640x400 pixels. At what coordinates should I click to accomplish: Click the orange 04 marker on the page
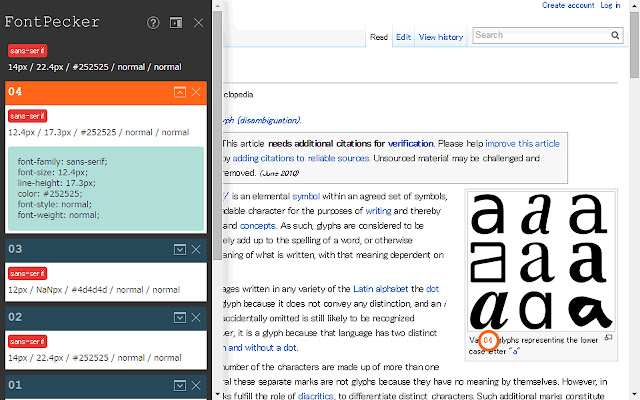(488, 340)
